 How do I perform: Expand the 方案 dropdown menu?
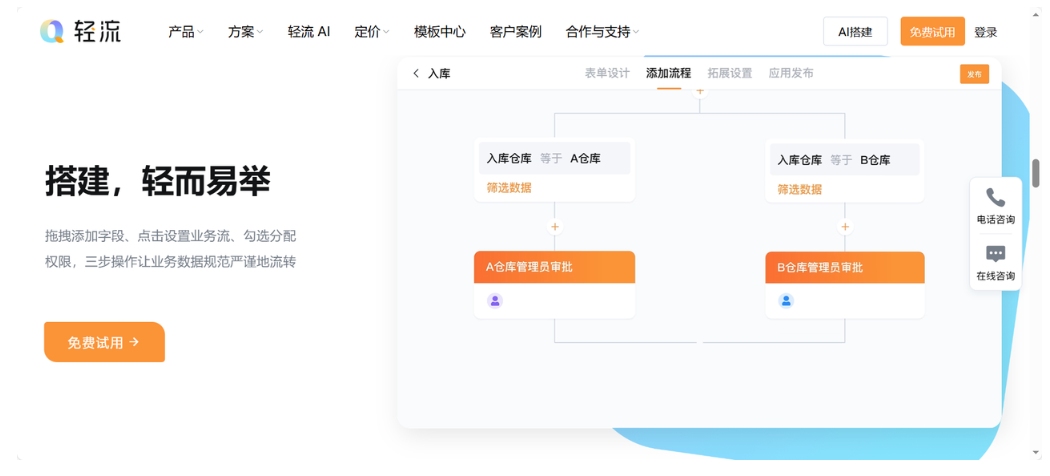(245, 31)
